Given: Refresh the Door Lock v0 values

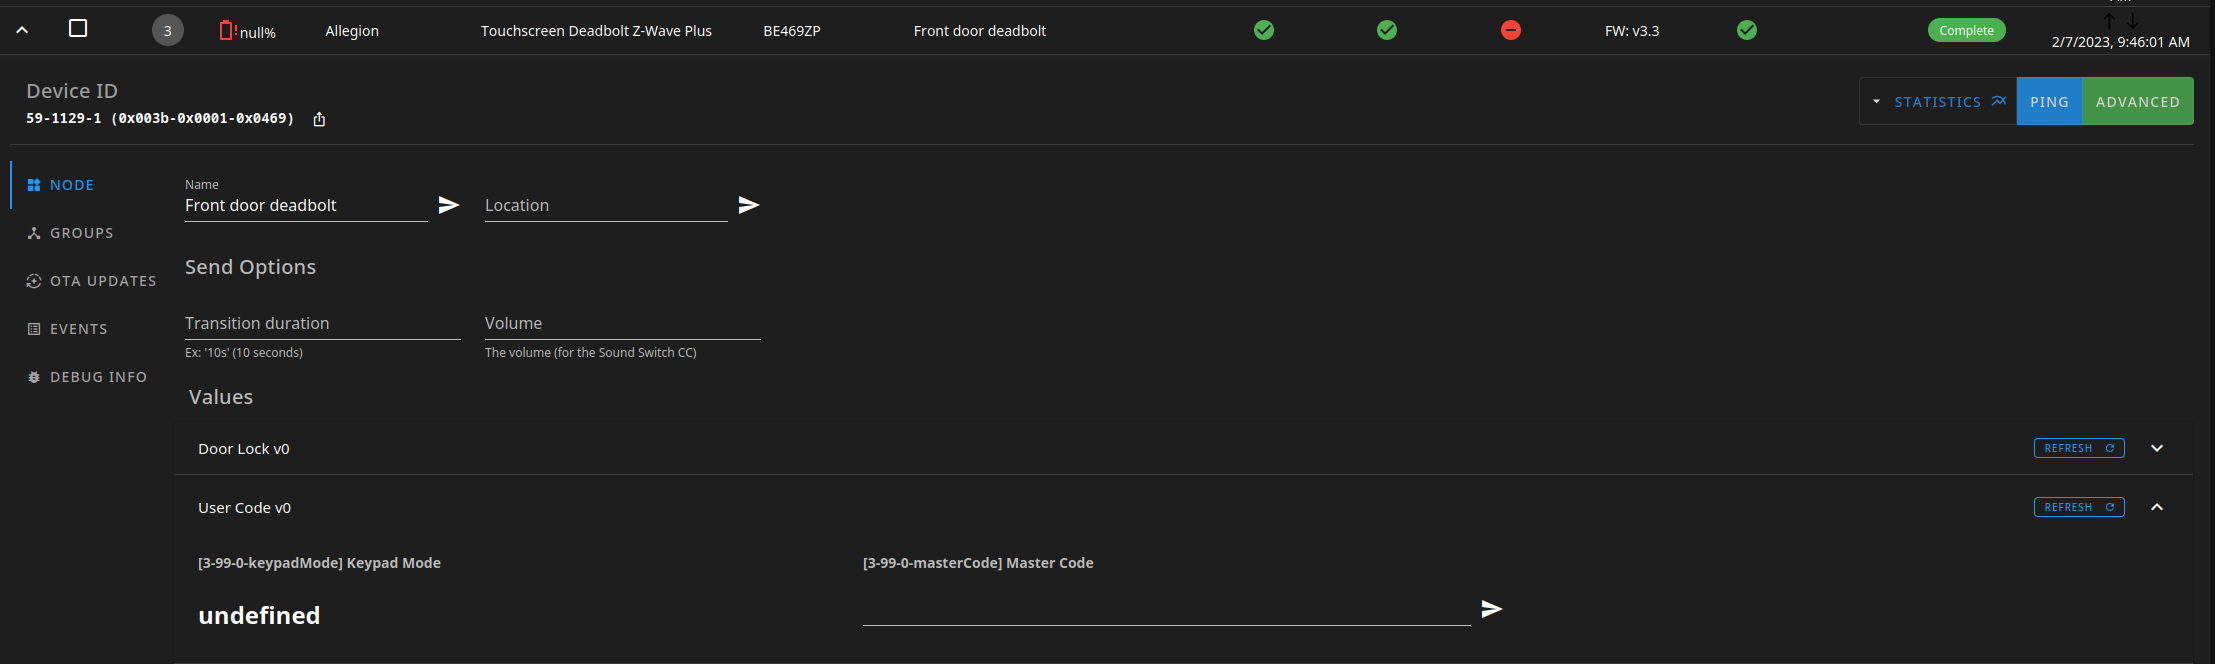Looking at the screenshot, I should pos(2079,447).
